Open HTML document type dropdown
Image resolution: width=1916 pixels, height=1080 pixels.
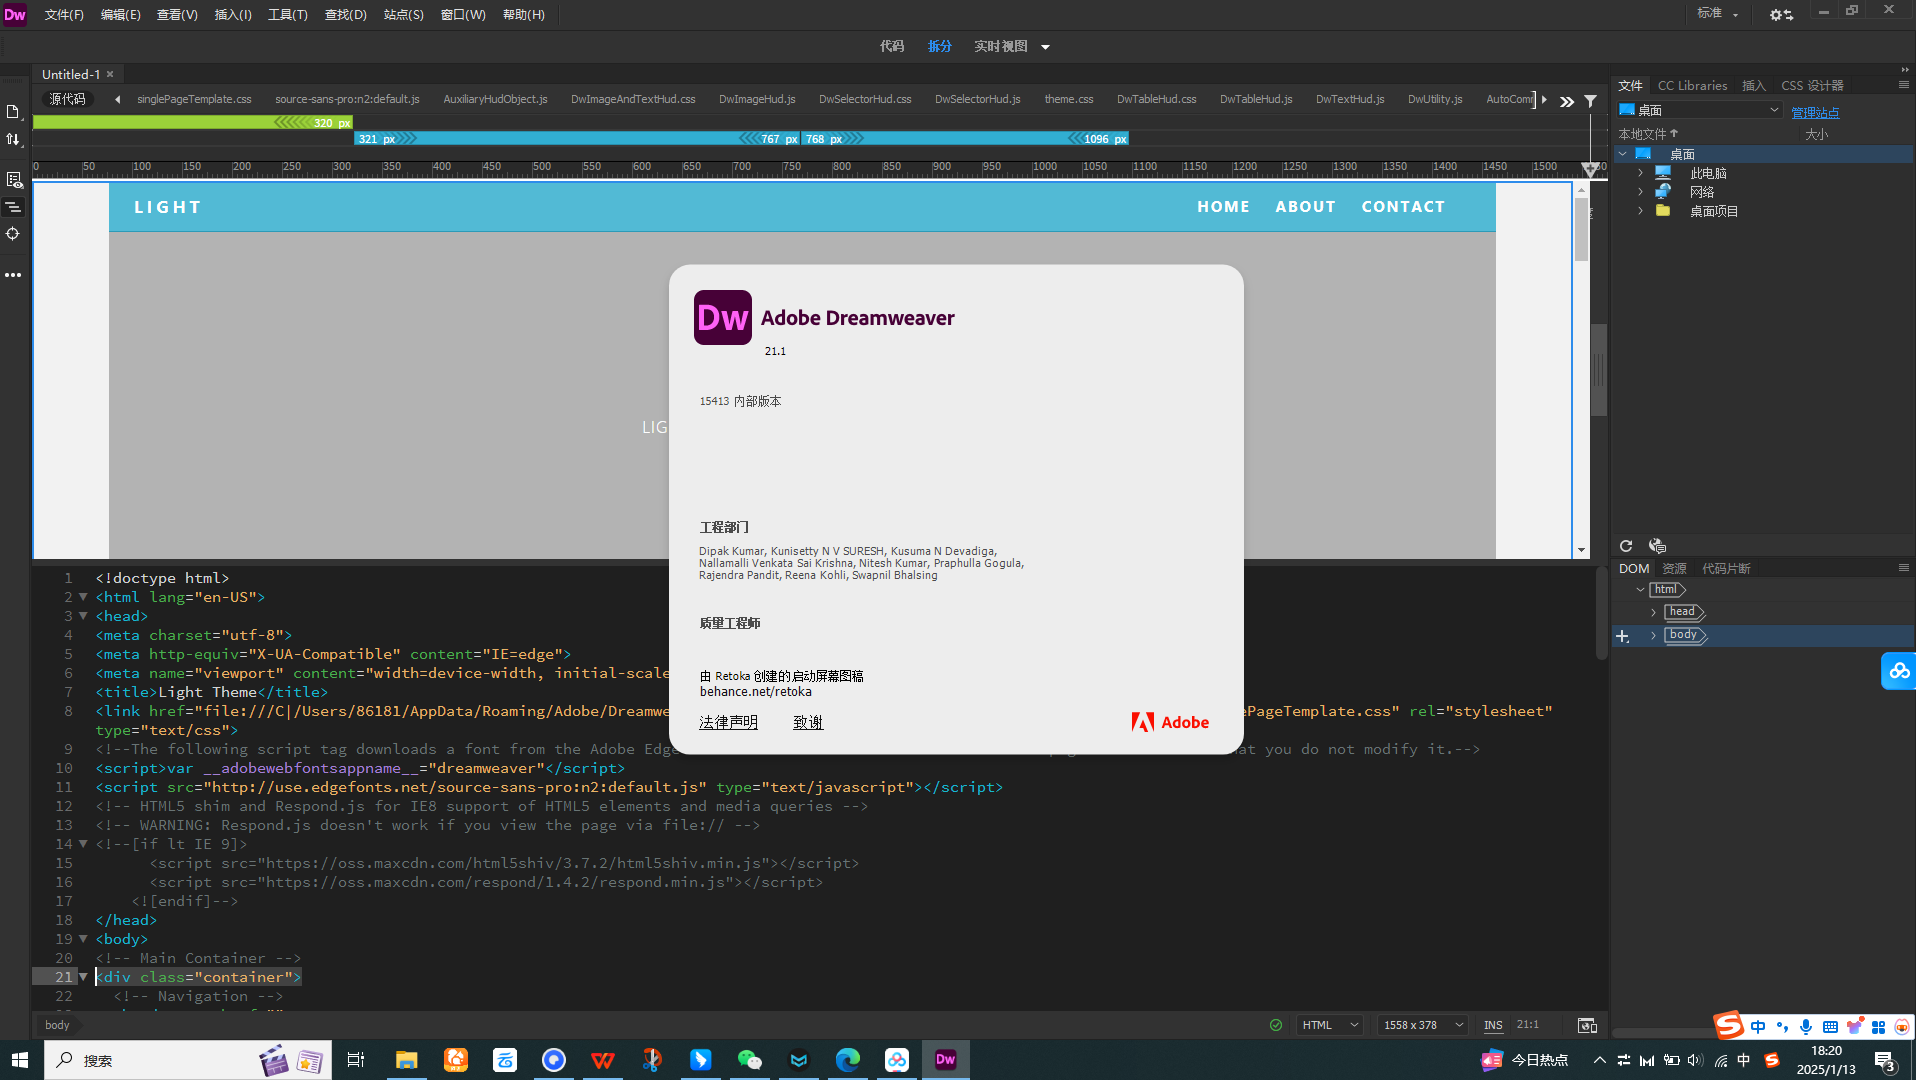pos(1330,1025)
